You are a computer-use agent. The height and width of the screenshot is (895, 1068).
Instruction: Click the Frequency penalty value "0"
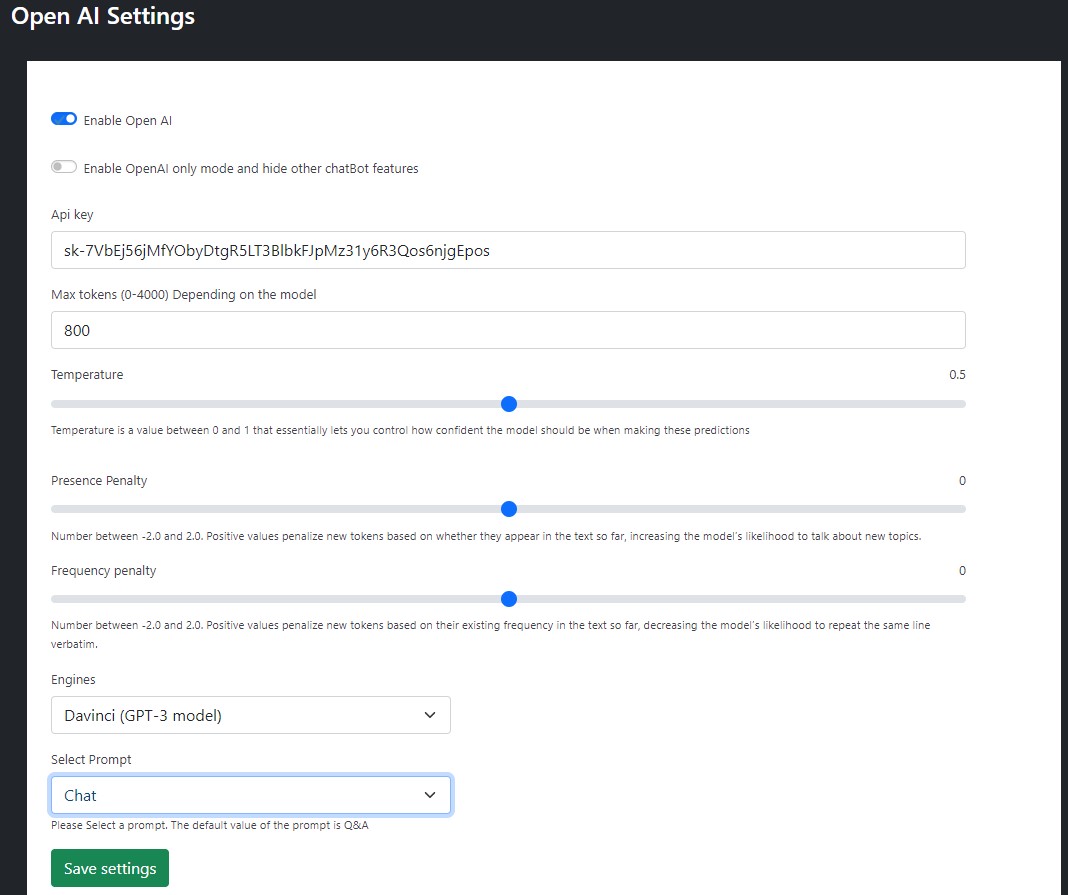point(962,571)
